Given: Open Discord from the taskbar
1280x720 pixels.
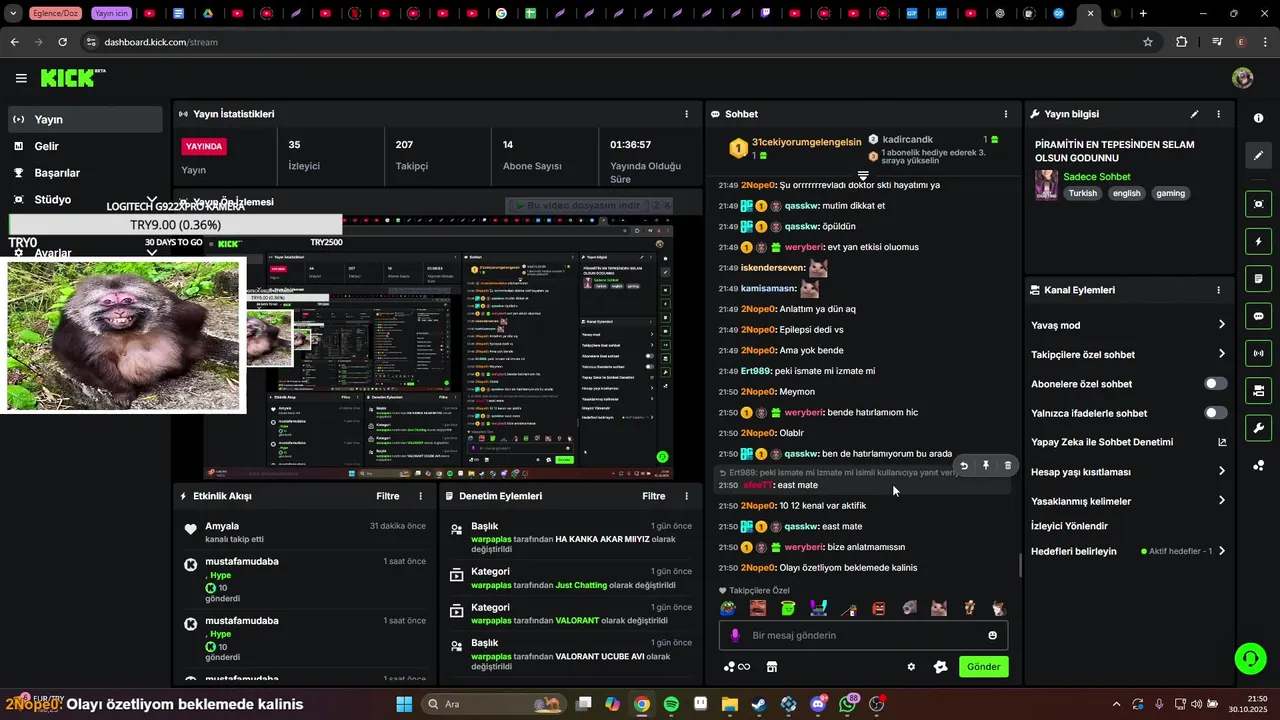Looking at the screenshot, I should pos(818,704).
